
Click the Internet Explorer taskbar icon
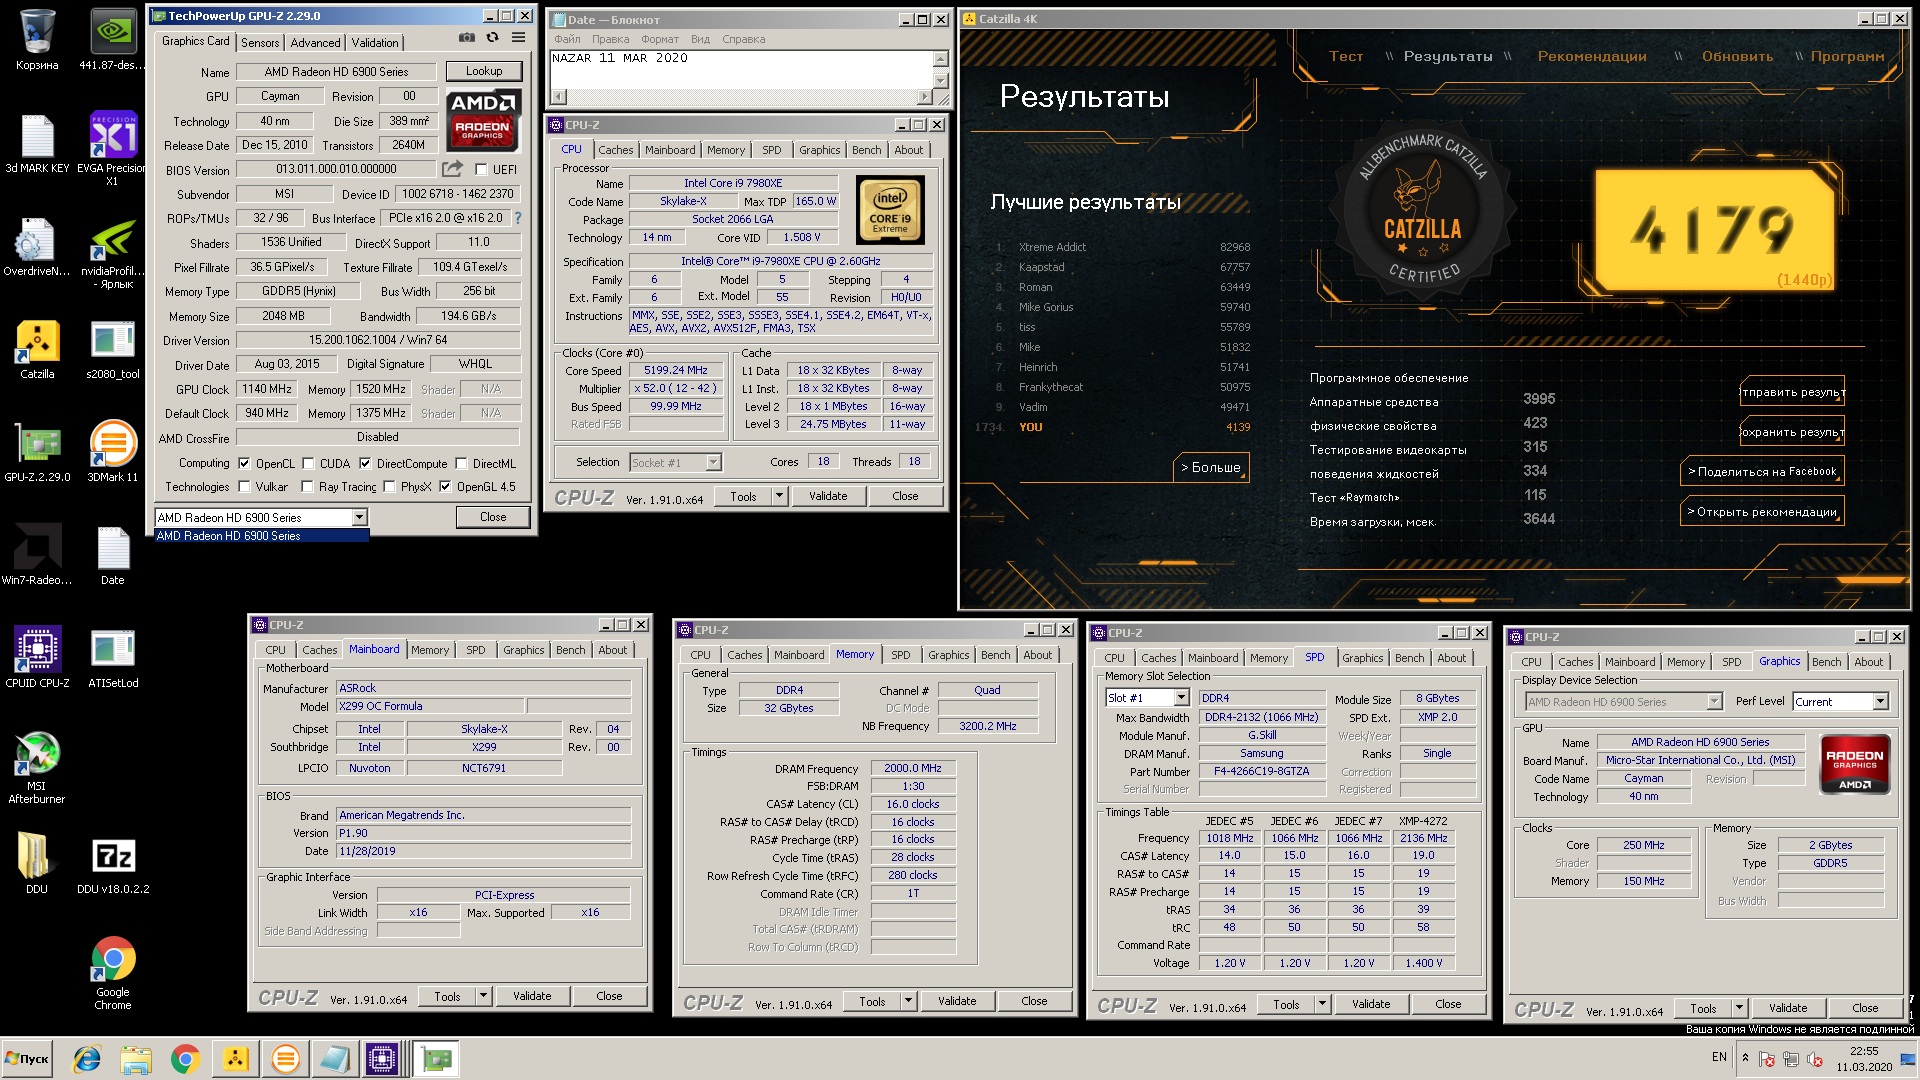point(87,1059)
